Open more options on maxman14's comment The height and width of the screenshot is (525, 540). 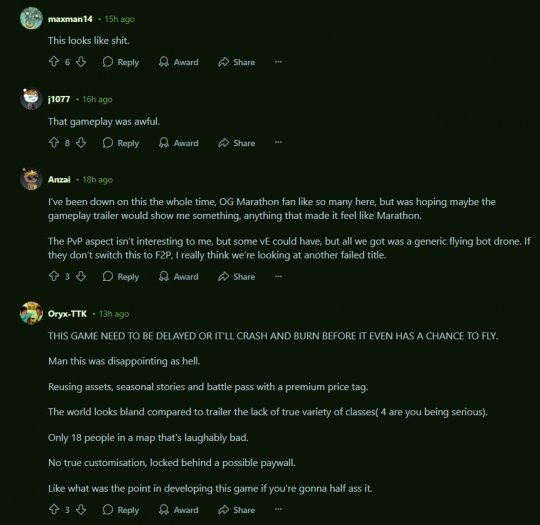click(278, 62)
